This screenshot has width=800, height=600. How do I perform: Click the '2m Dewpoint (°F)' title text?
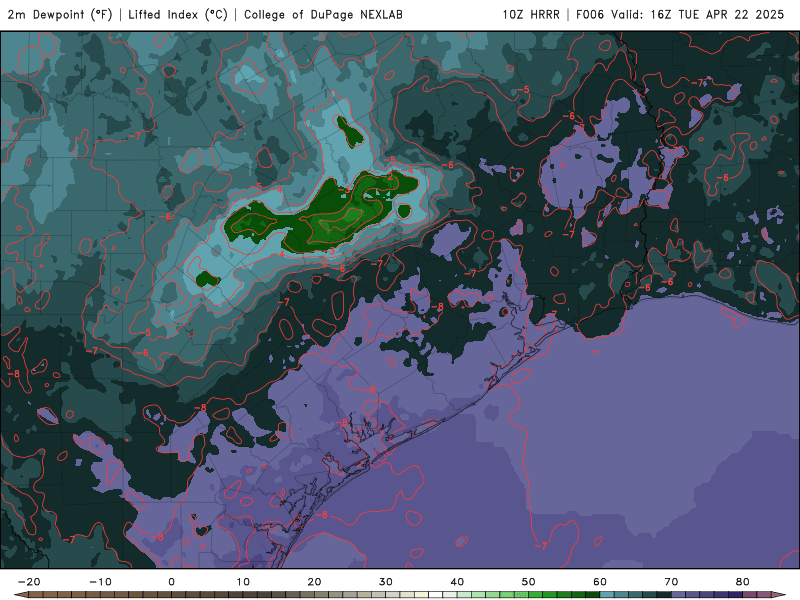(x=60, y=14)
